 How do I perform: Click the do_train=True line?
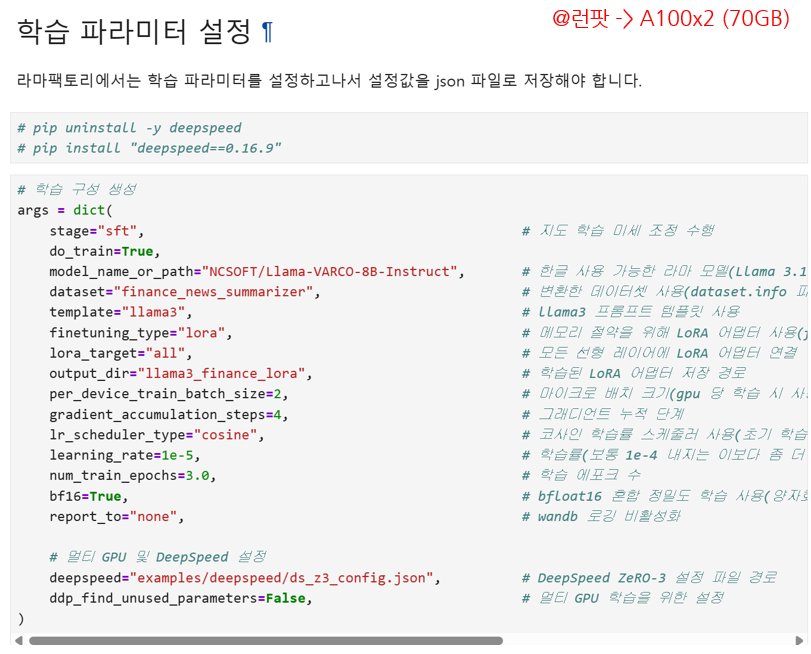coord(105,251)
